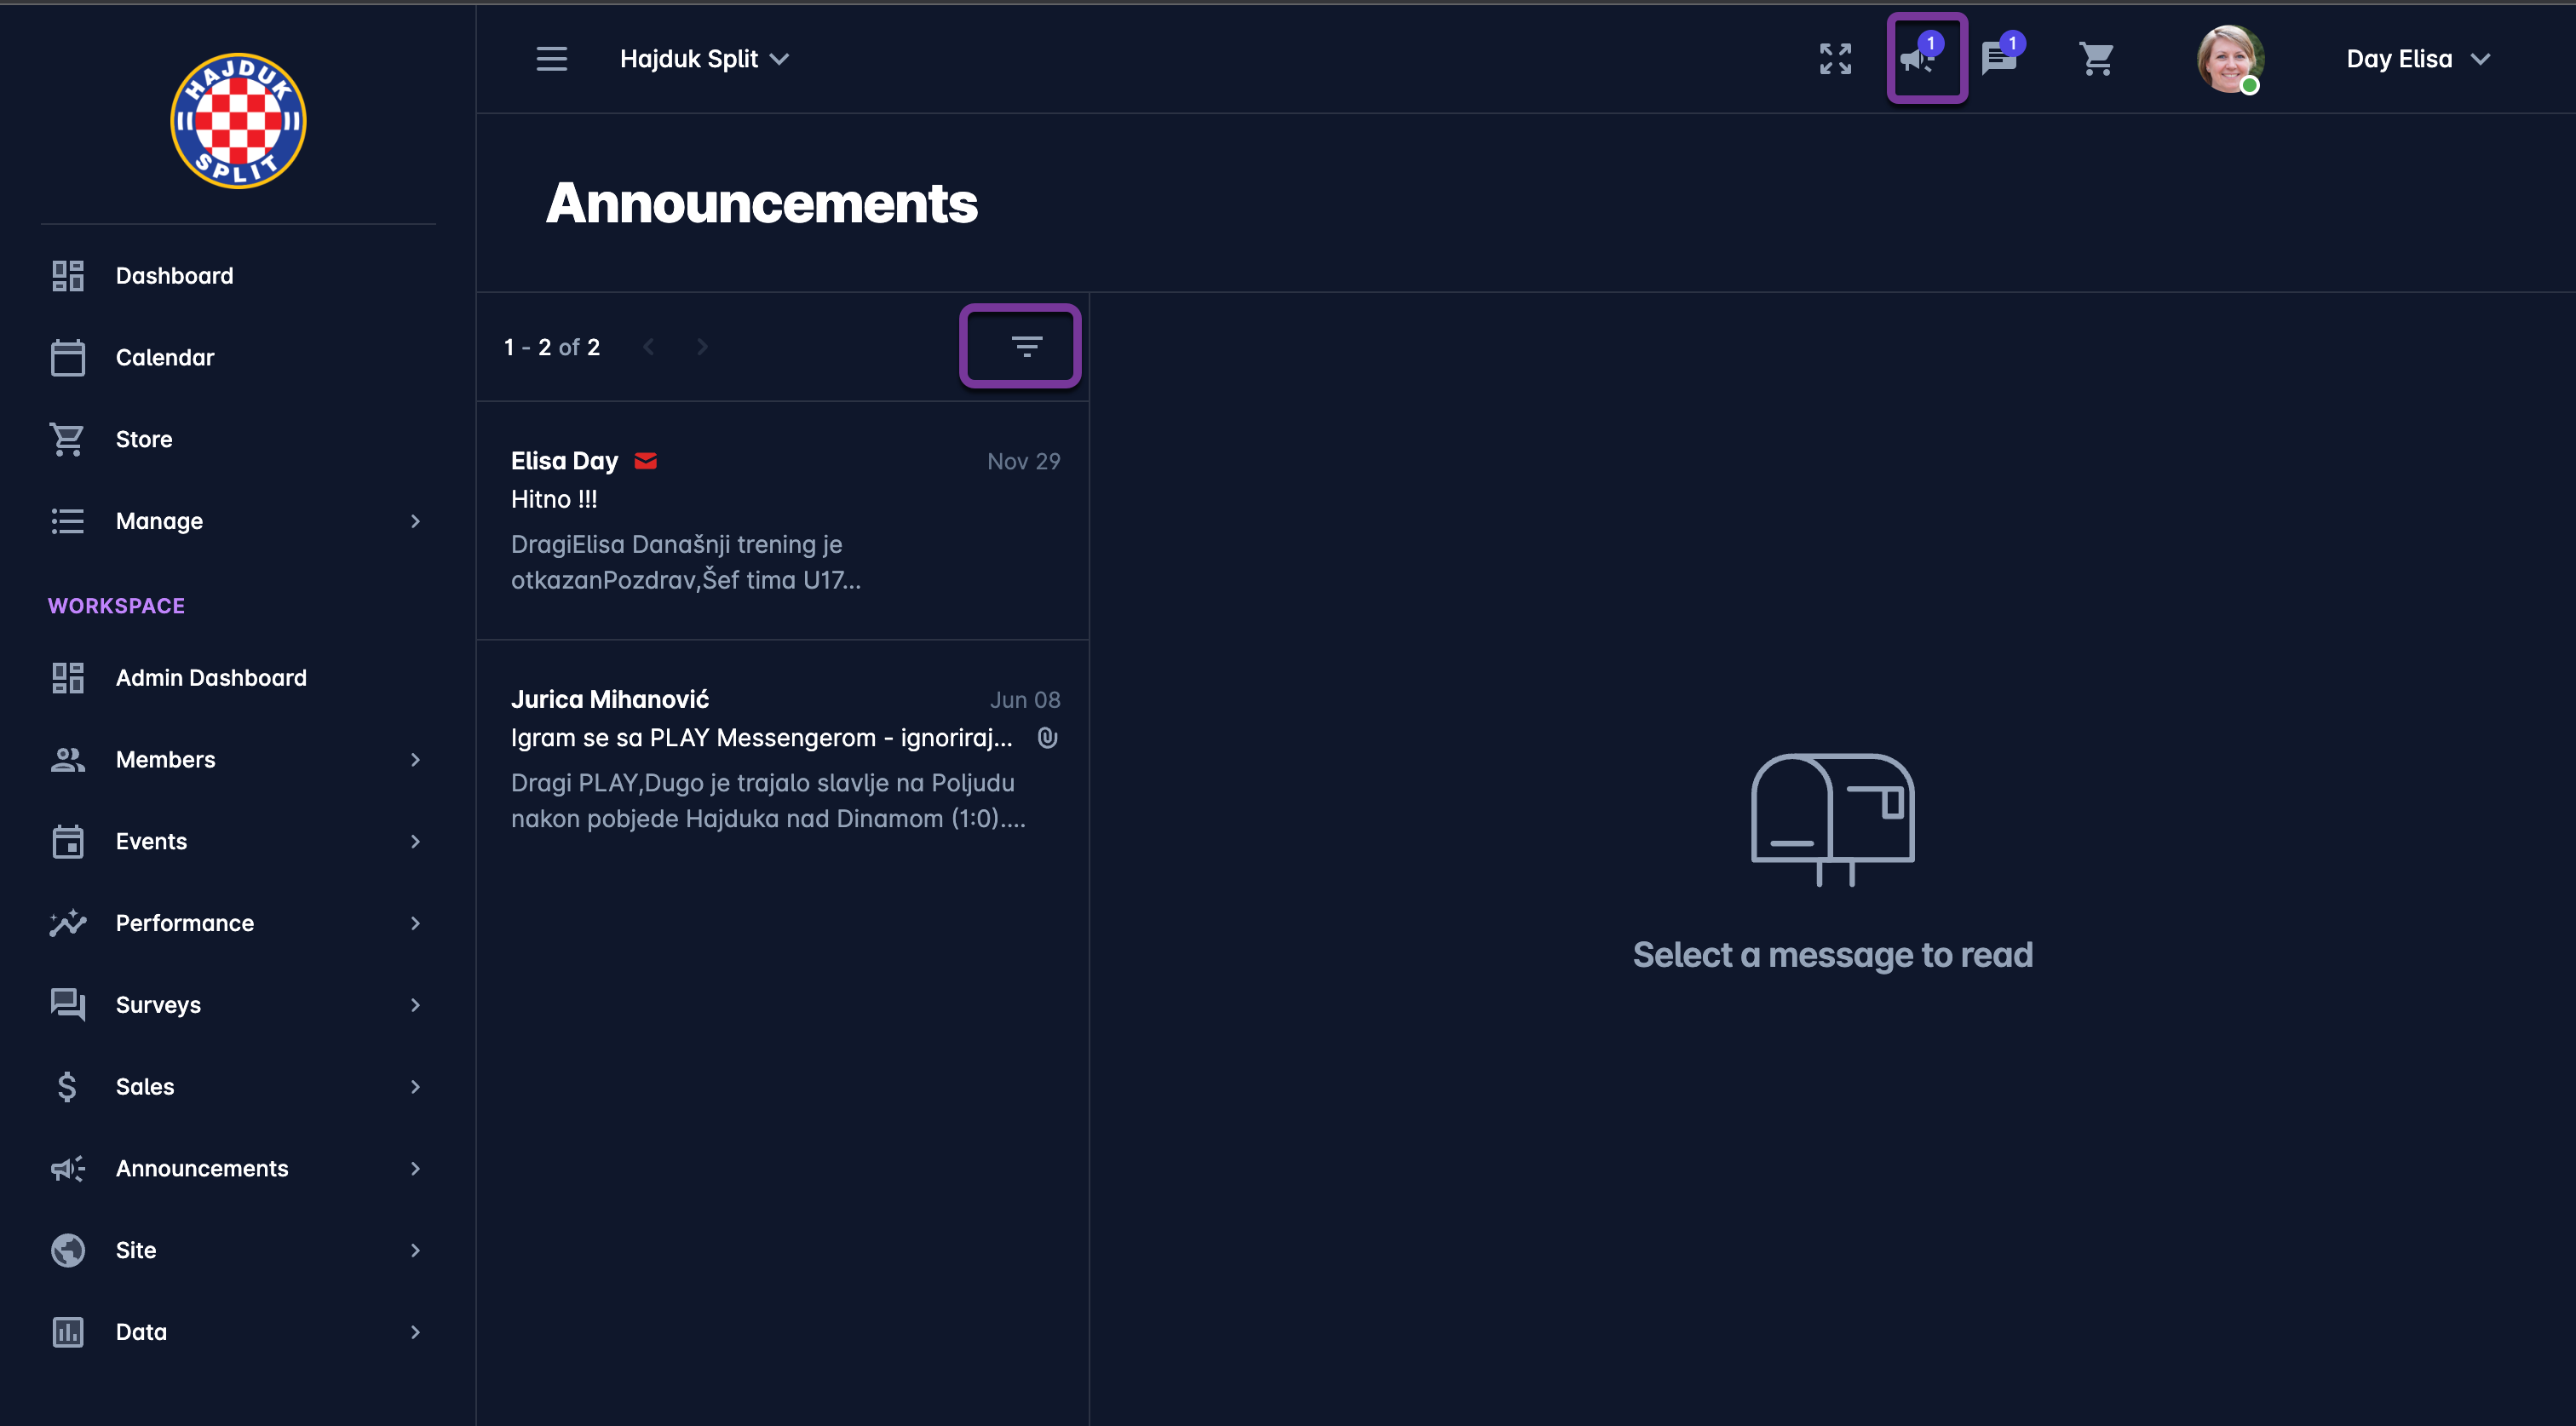The height and width of the screenshot is (1426, 2576).
Task: Open the shopping cart icon in header
Action: (2096, 59)
